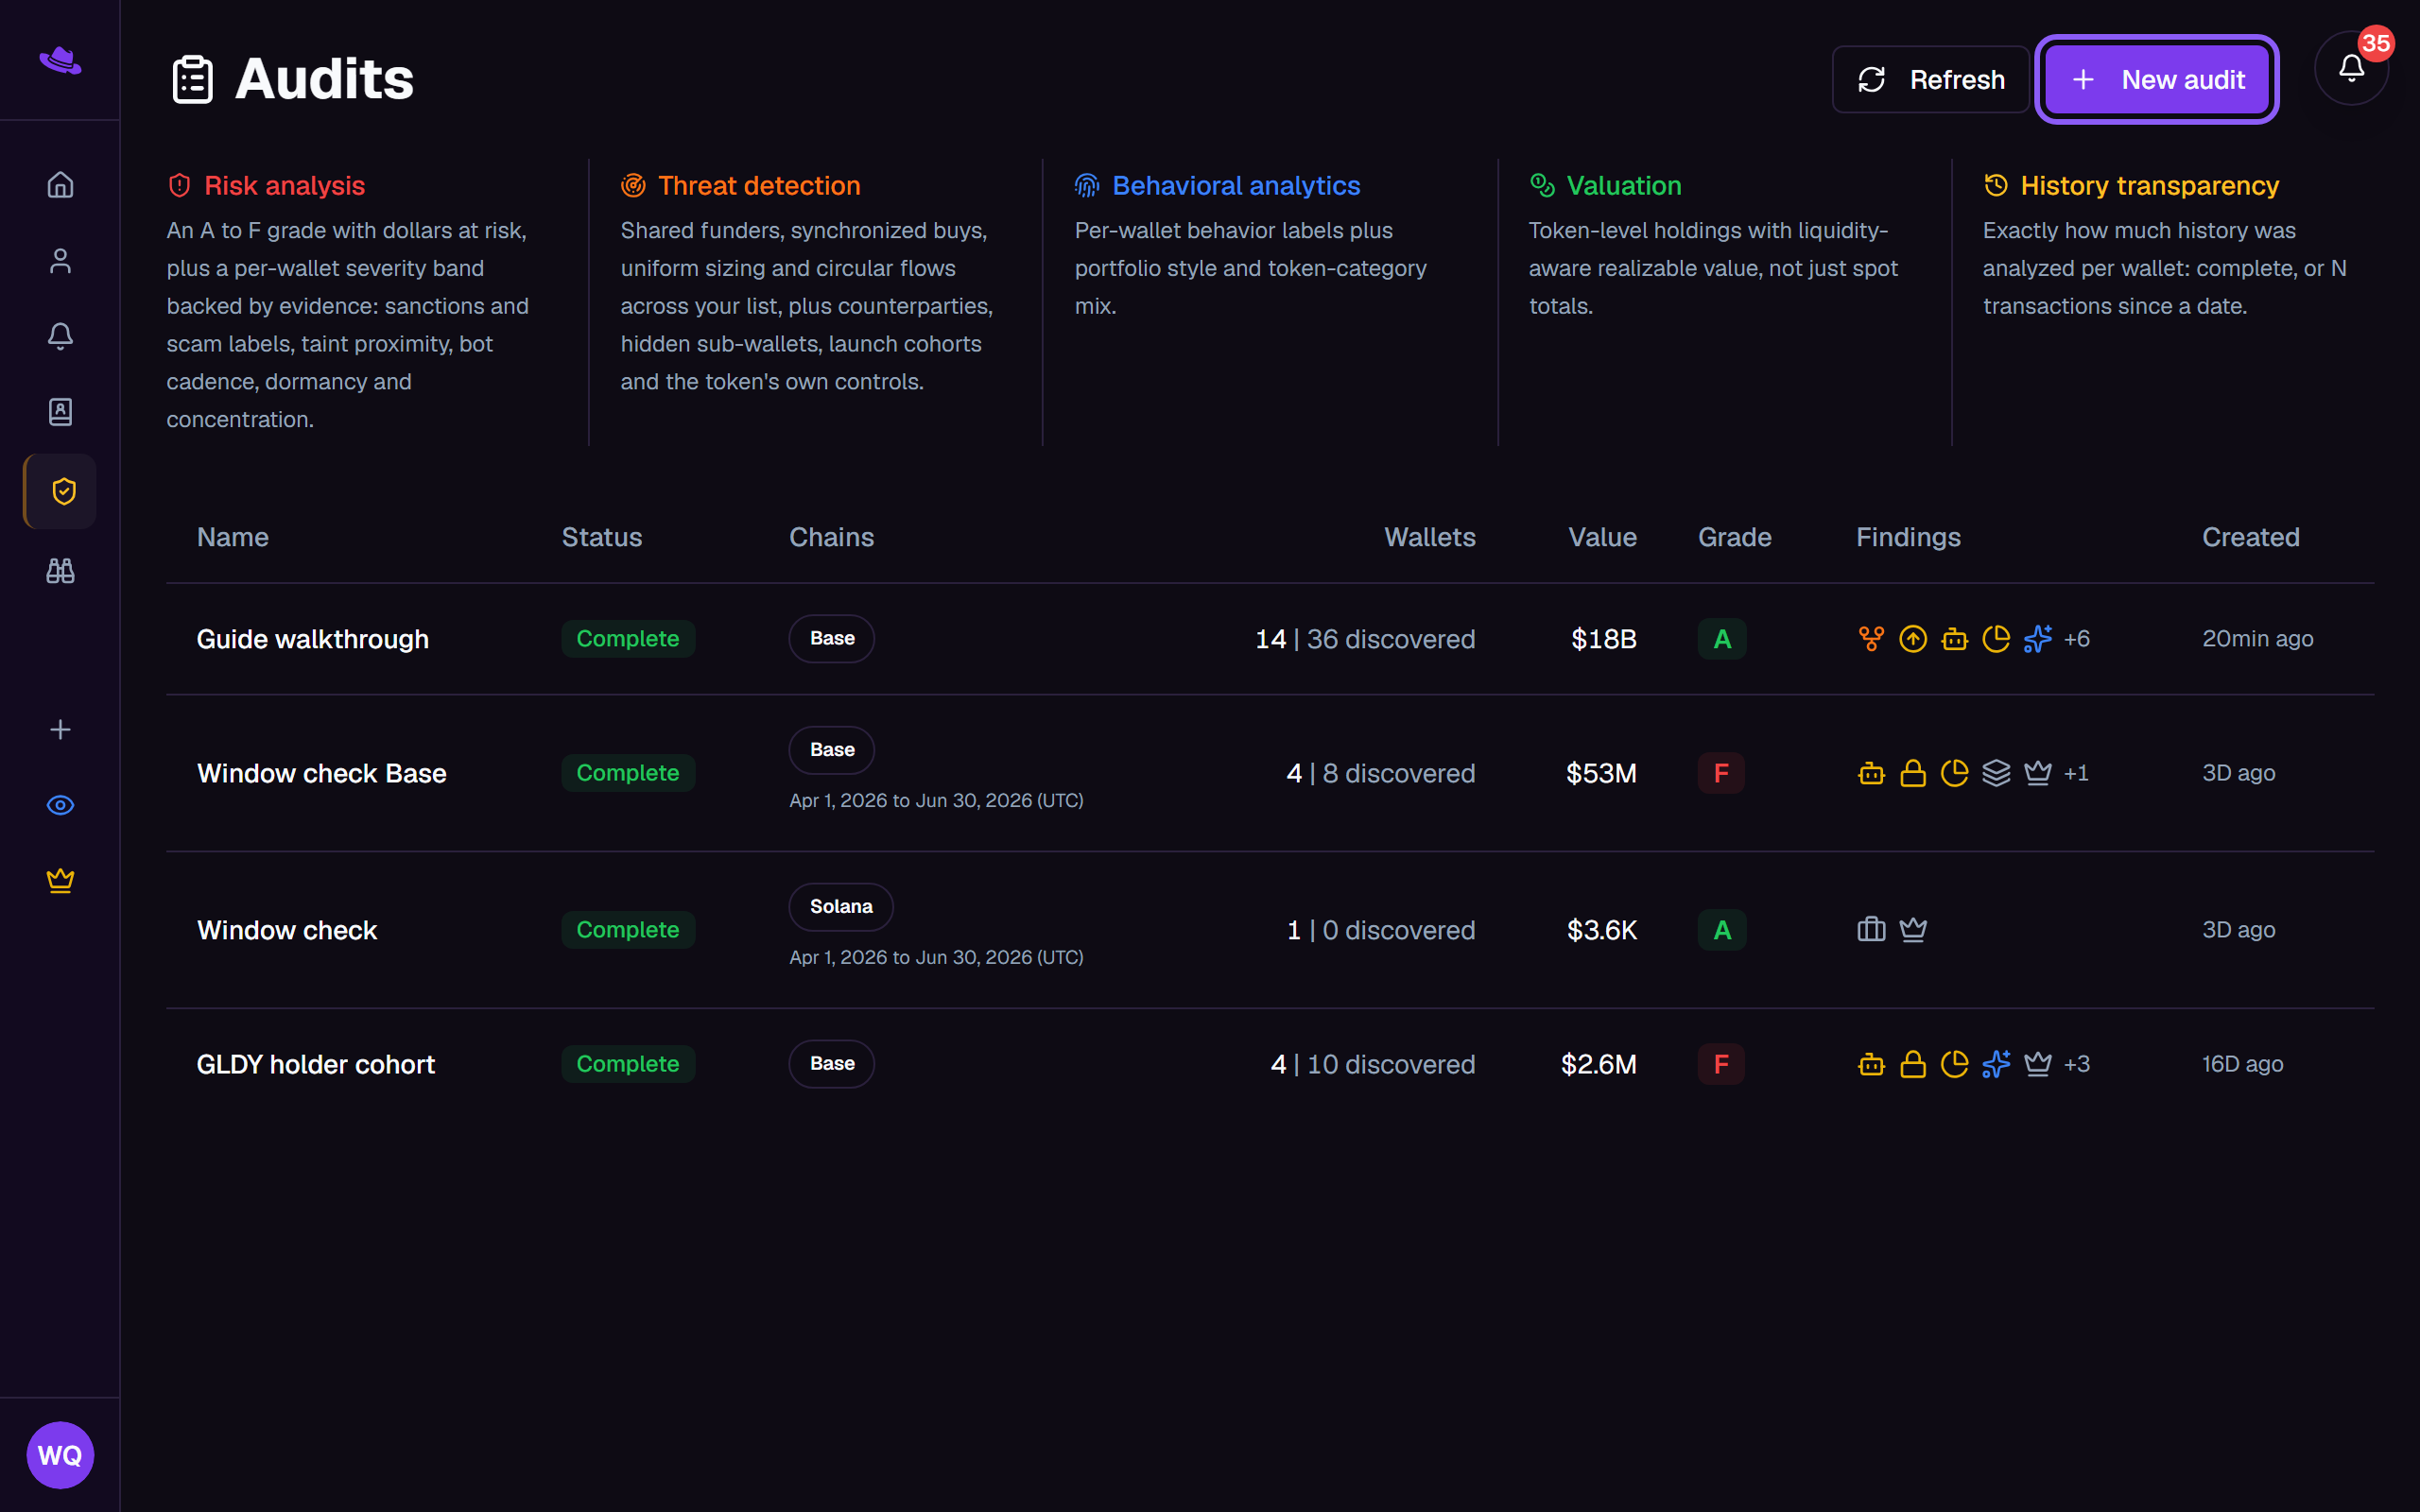The width and height of the screenshot is (2420, 1512).
Task: Open the bell alerts icon in sidebar
Action: 60,336
